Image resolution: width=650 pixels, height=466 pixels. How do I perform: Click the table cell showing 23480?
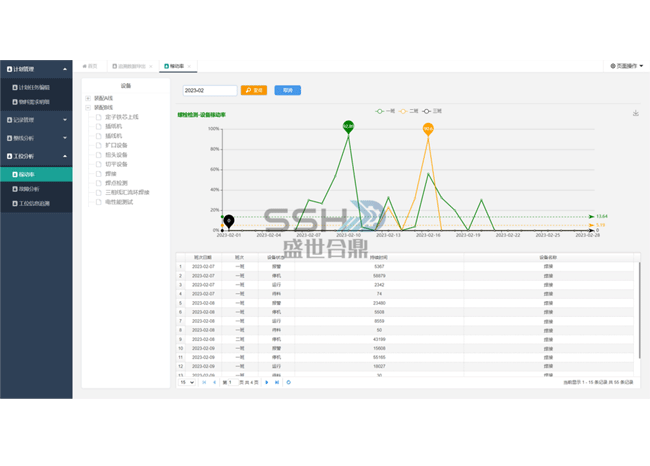tap(379, 303)
